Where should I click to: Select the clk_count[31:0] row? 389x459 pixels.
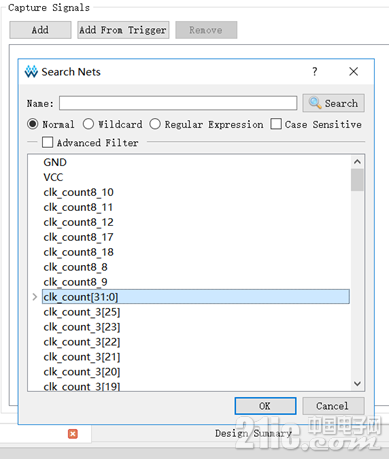tap(196, 297)
